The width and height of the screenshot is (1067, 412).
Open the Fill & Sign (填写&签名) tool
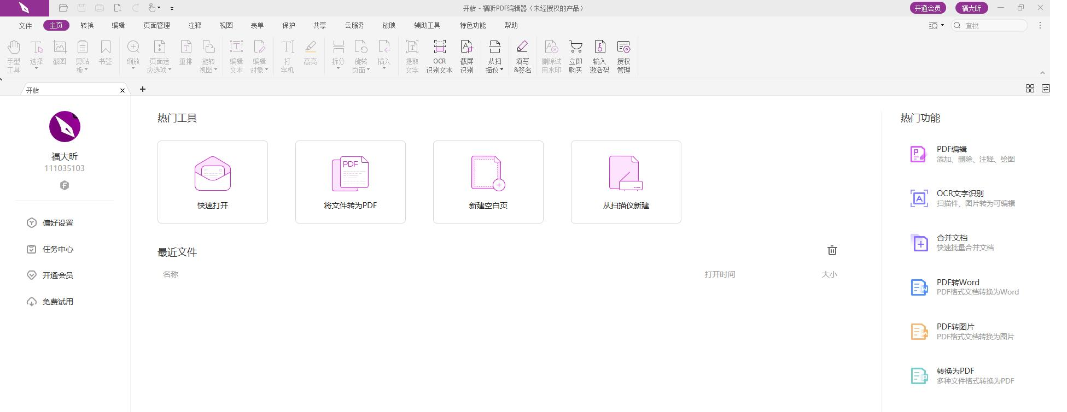coord(521,56)
